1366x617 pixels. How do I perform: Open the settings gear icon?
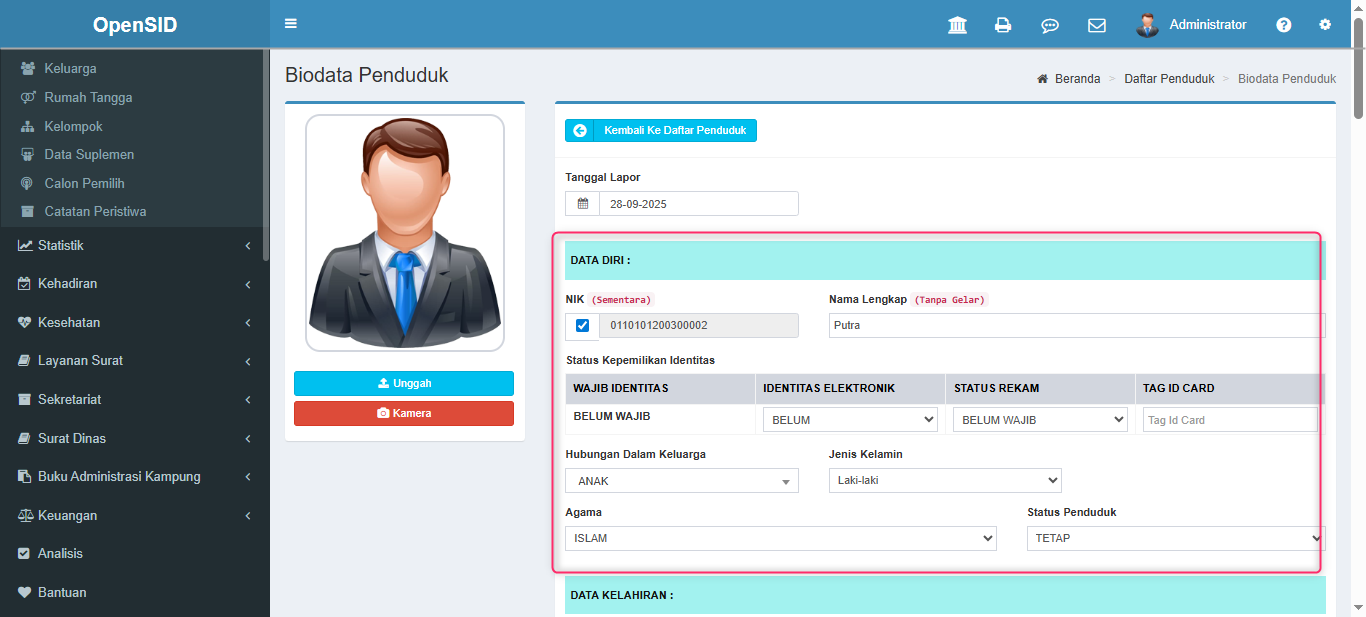pyautogui.click(x=1325, y=25)
